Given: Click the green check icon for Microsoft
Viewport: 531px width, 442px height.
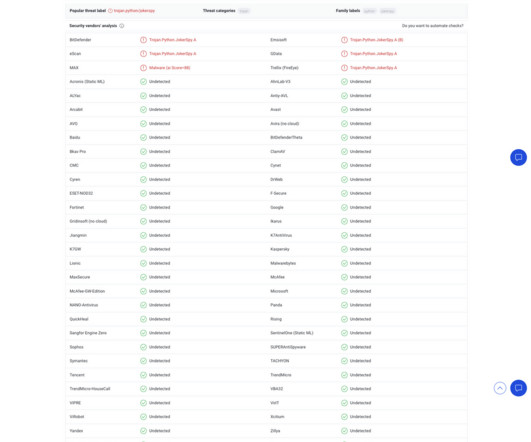Looking at the screenshot, I should point(344,291).
